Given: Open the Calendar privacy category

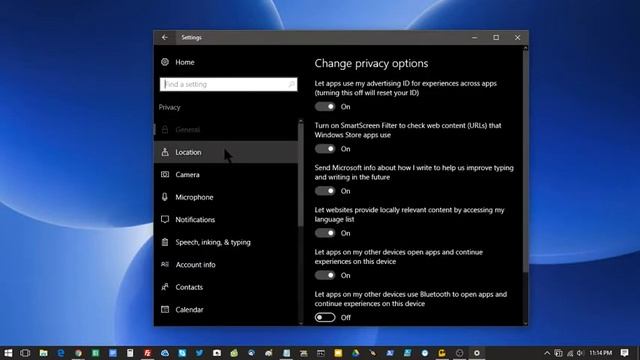Looking at the screenshot, I should click(x=226, y=309).
